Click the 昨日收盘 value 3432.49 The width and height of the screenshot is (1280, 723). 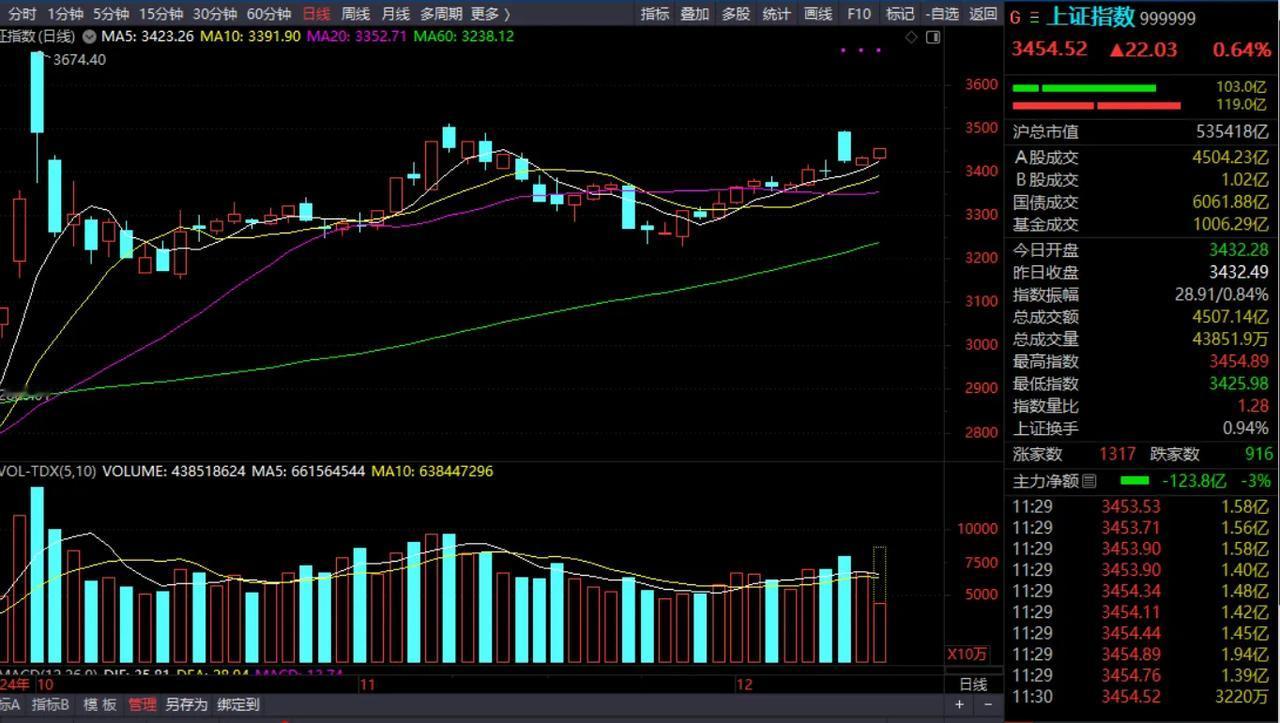click(x=1239, y=272)
